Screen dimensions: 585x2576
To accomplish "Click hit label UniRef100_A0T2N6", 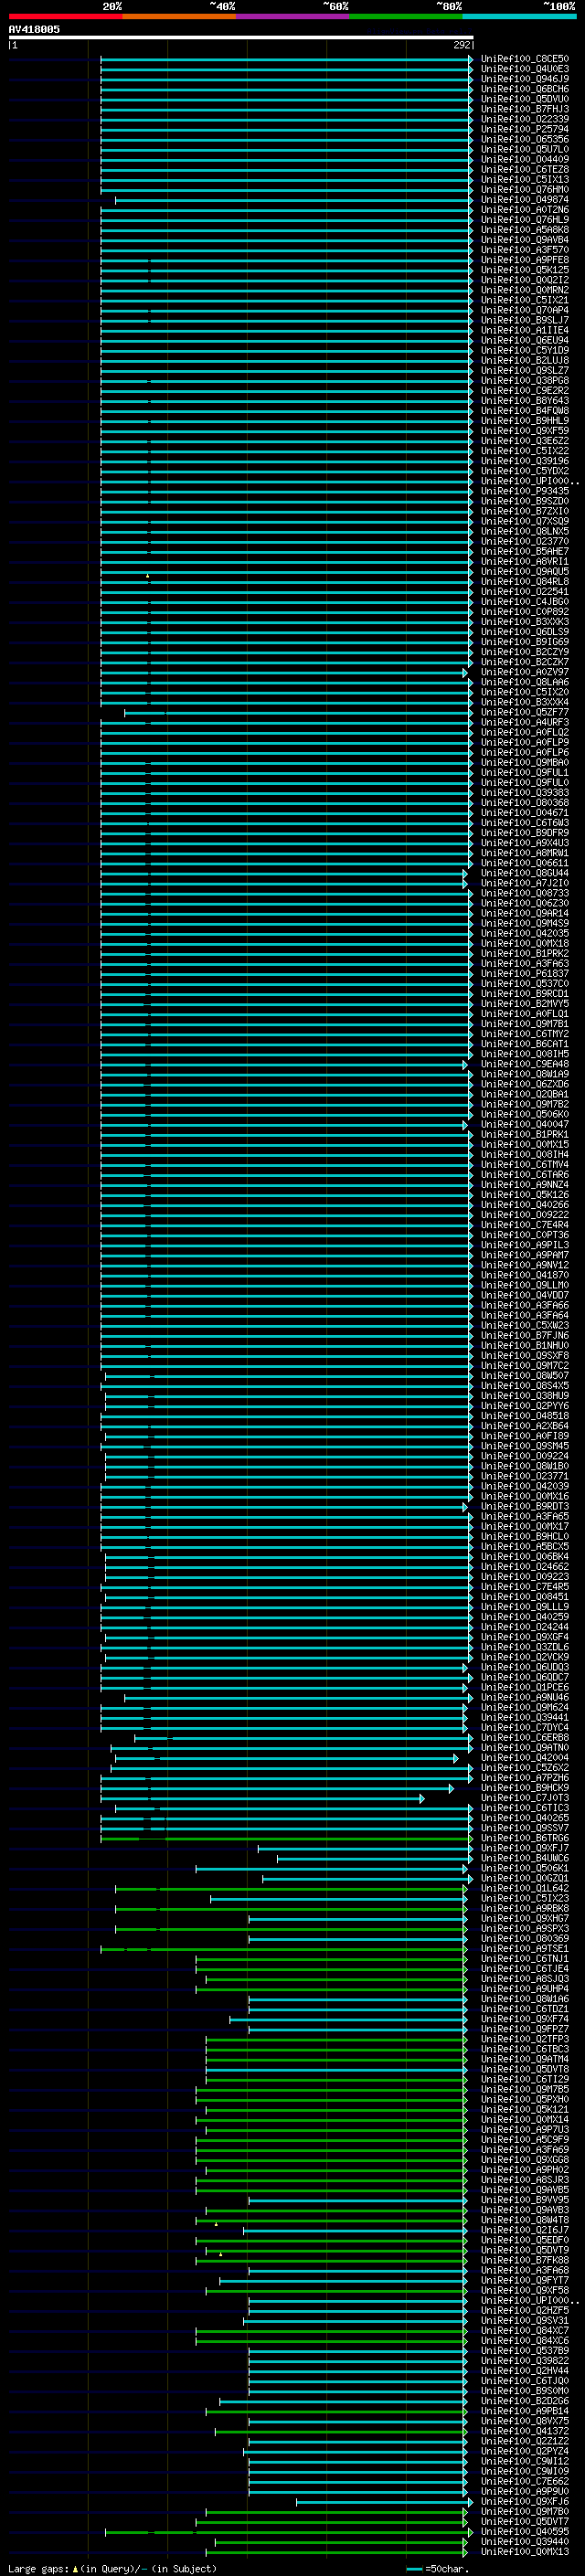I will click(x=525, y=210).
